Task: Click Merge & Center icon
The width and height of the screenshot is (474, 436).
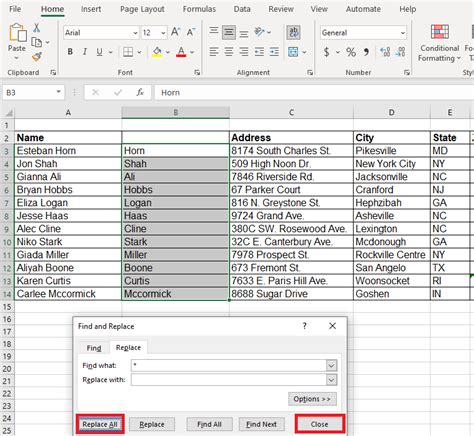Action: click(x=293, y=52)
